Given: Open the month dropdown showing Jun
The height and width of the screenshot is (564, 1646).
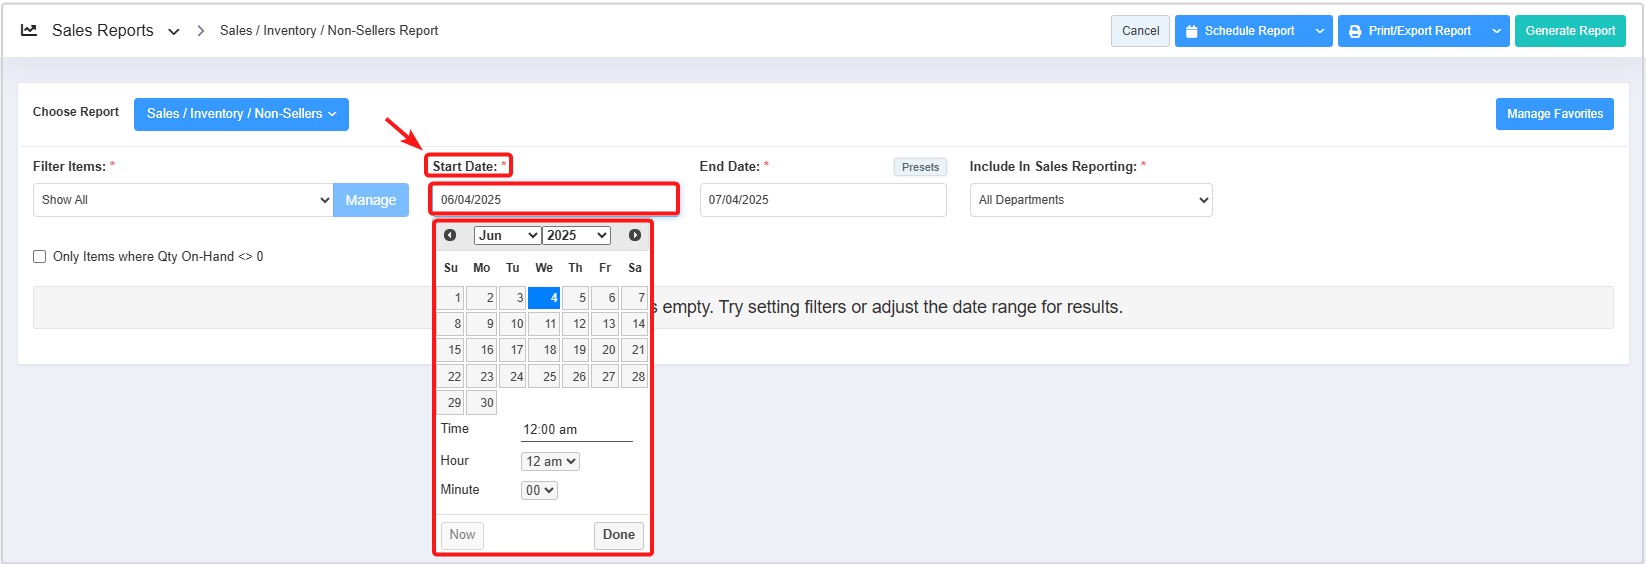Looking at the screenshot, I should (x=507, y=236).
